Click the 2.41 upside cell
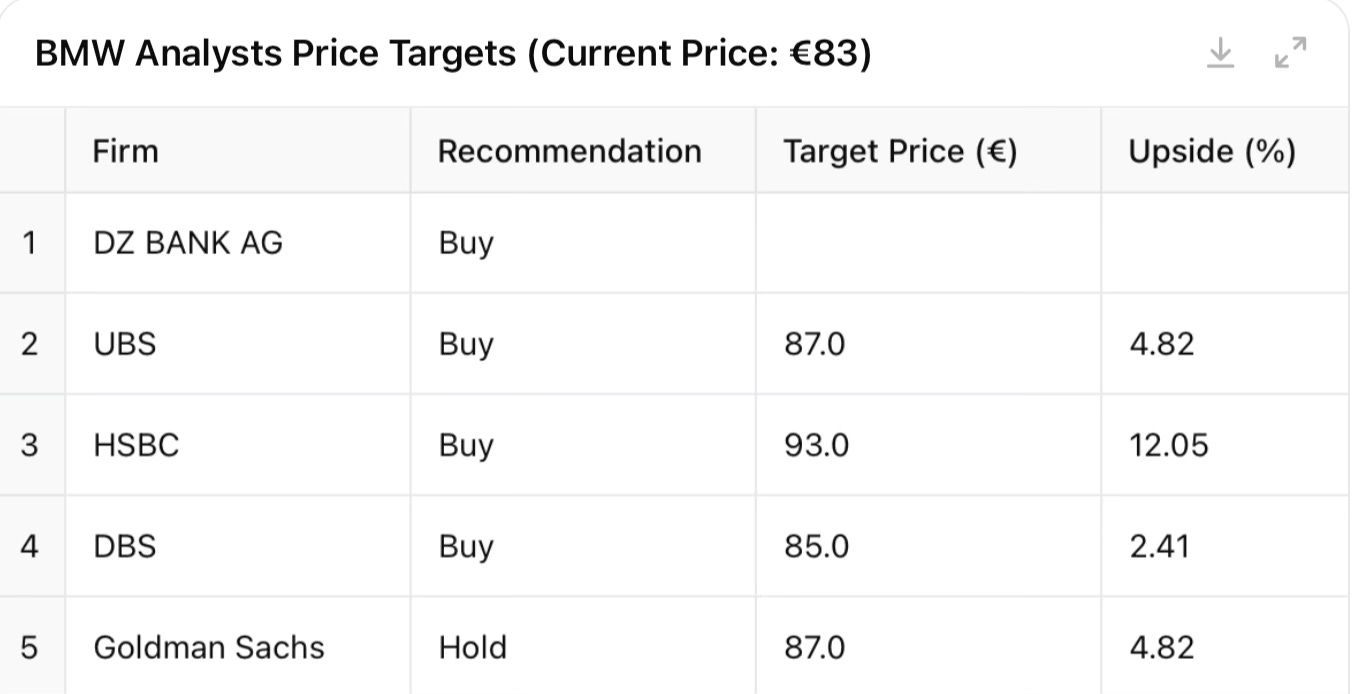Screen dimensions: 1356x694 point(1160,546)
